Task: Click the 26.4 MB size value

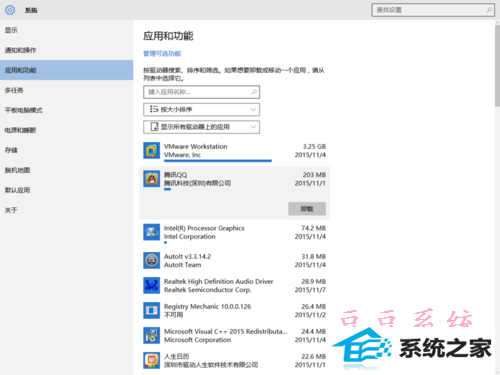Action: [x=313, y=306]
